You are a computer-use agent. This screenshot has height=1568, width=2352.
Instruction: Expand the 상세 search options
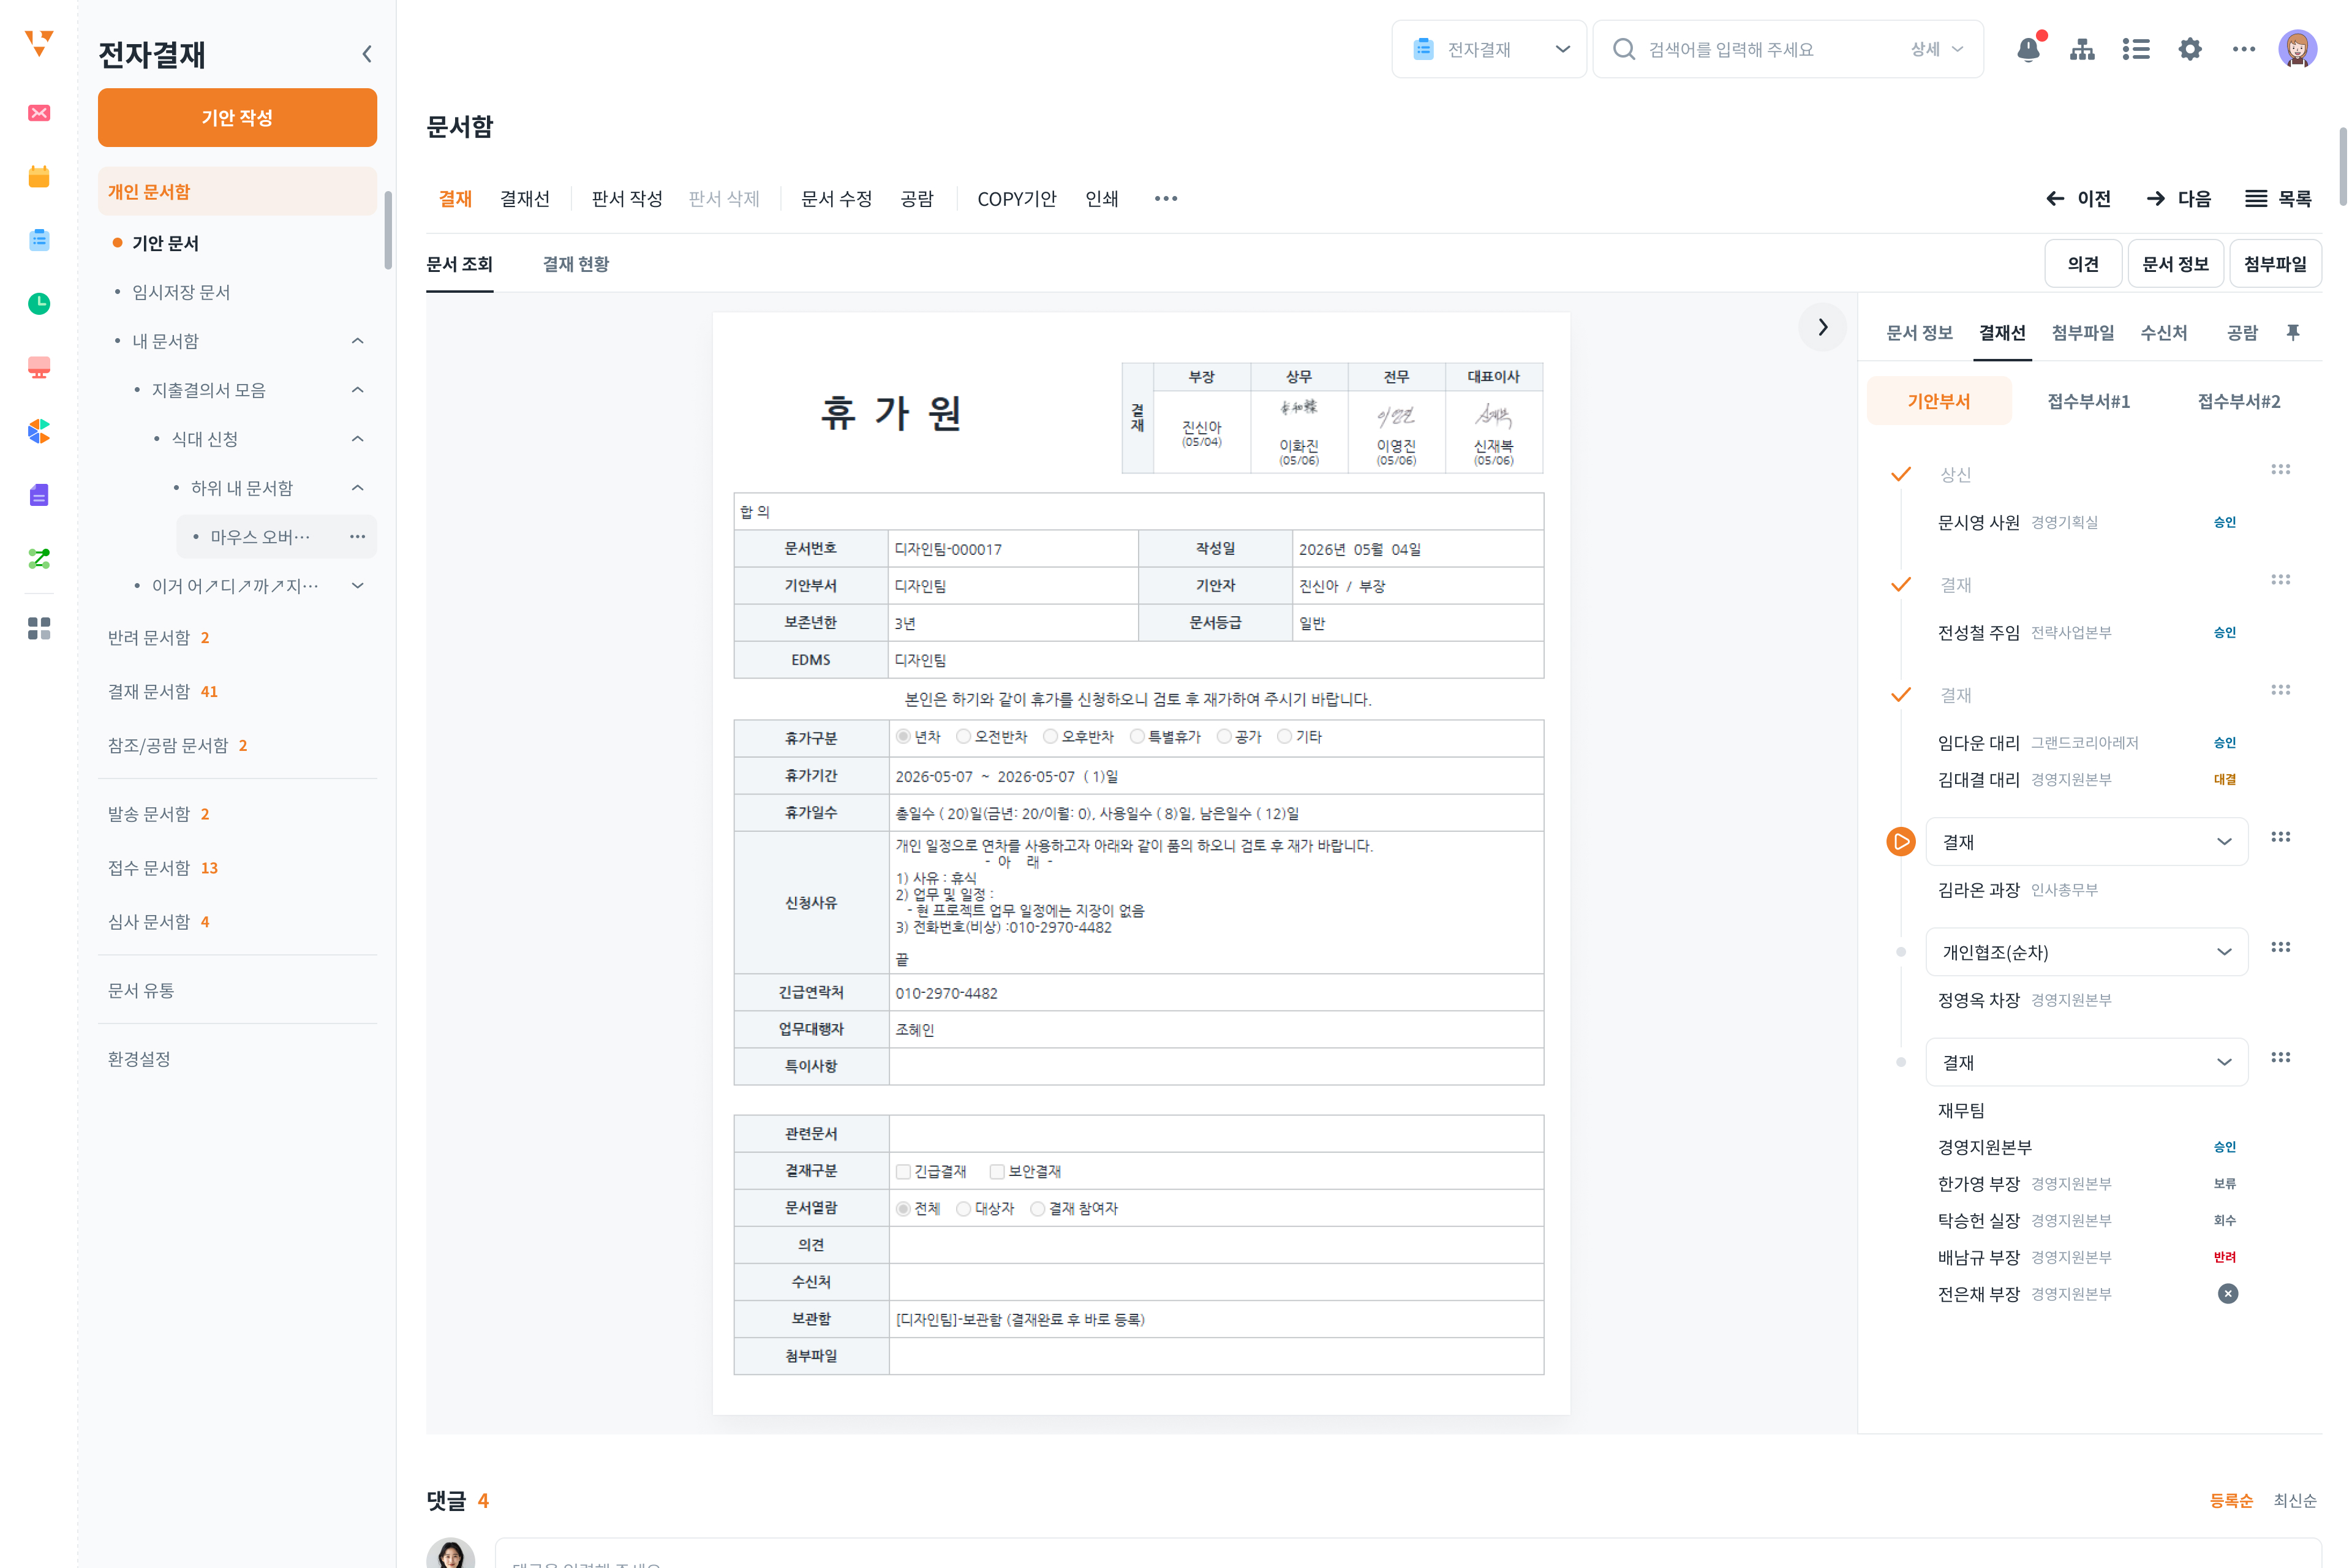[x=1937, y=49]
